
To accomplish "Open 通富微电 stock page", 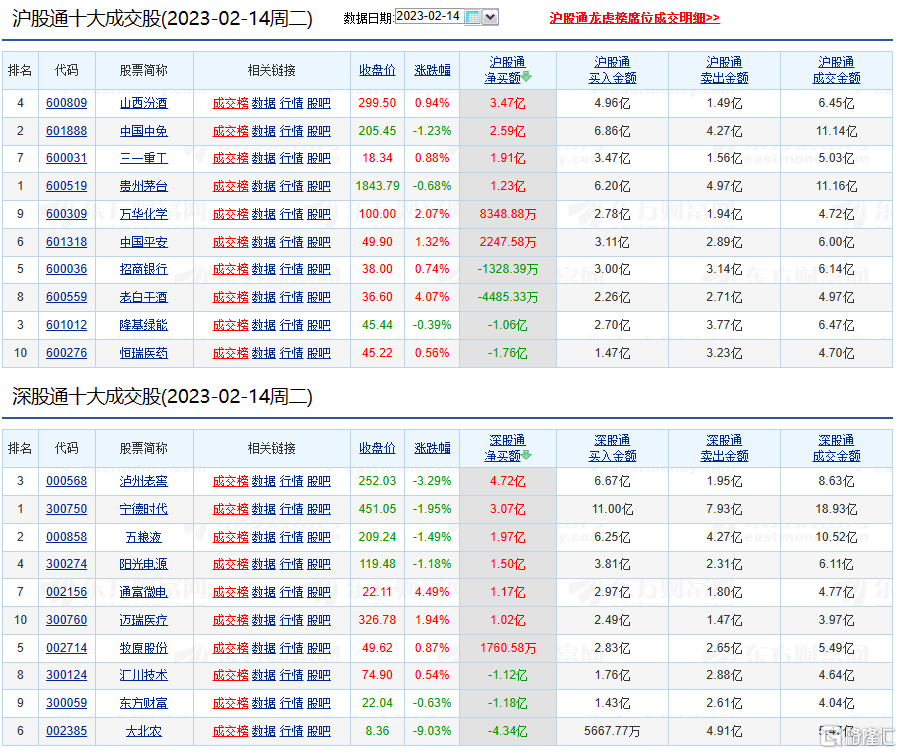I will 144,592.
